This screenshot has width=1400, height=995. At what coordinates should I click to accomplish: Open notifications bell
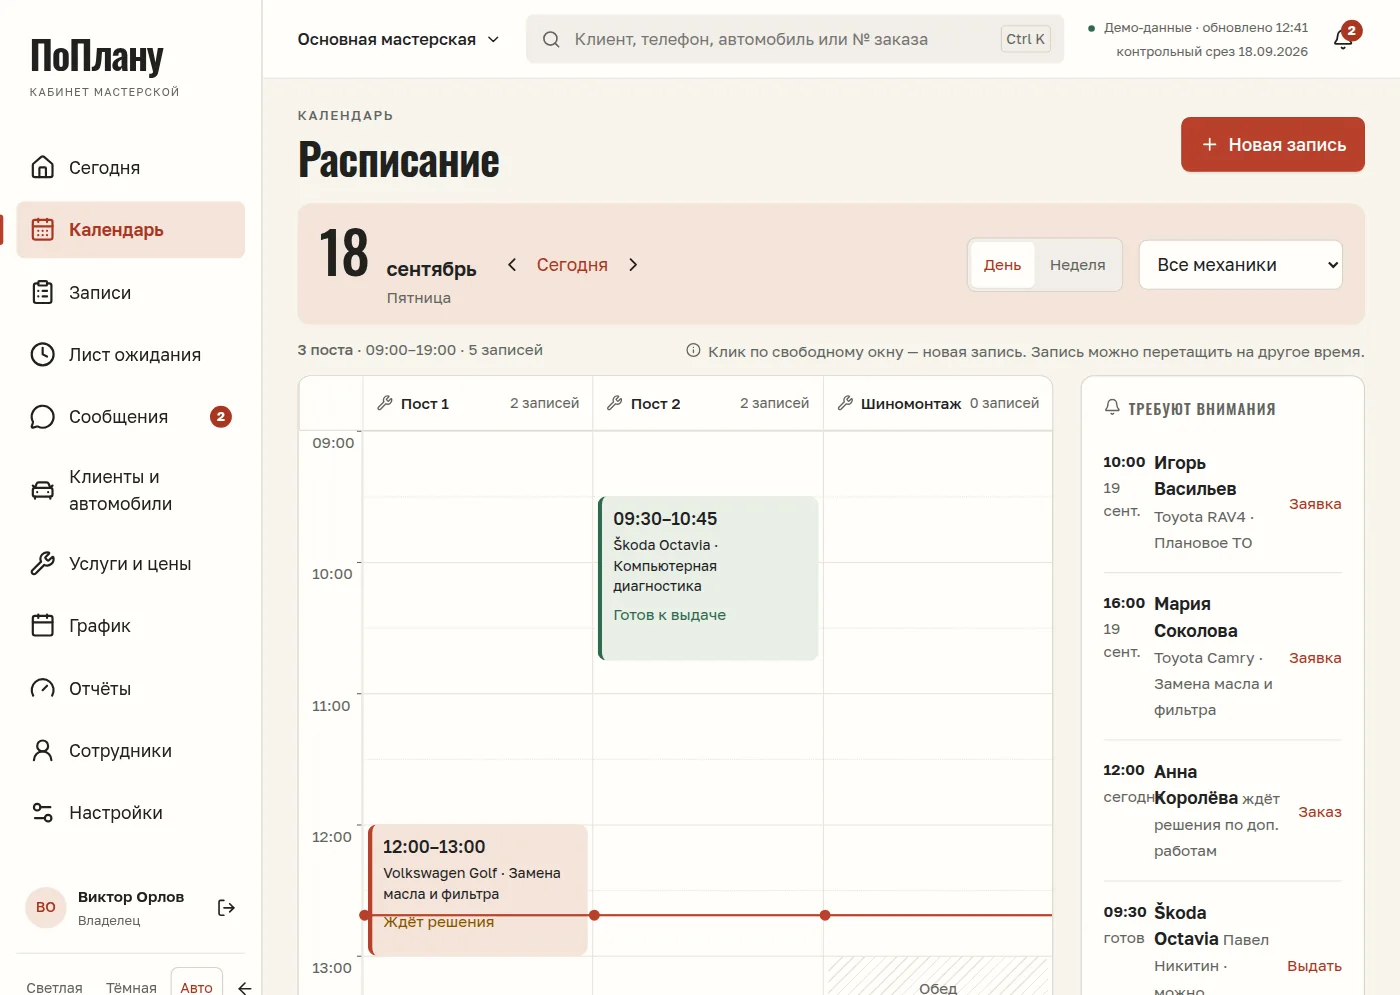click(1344, 39)
